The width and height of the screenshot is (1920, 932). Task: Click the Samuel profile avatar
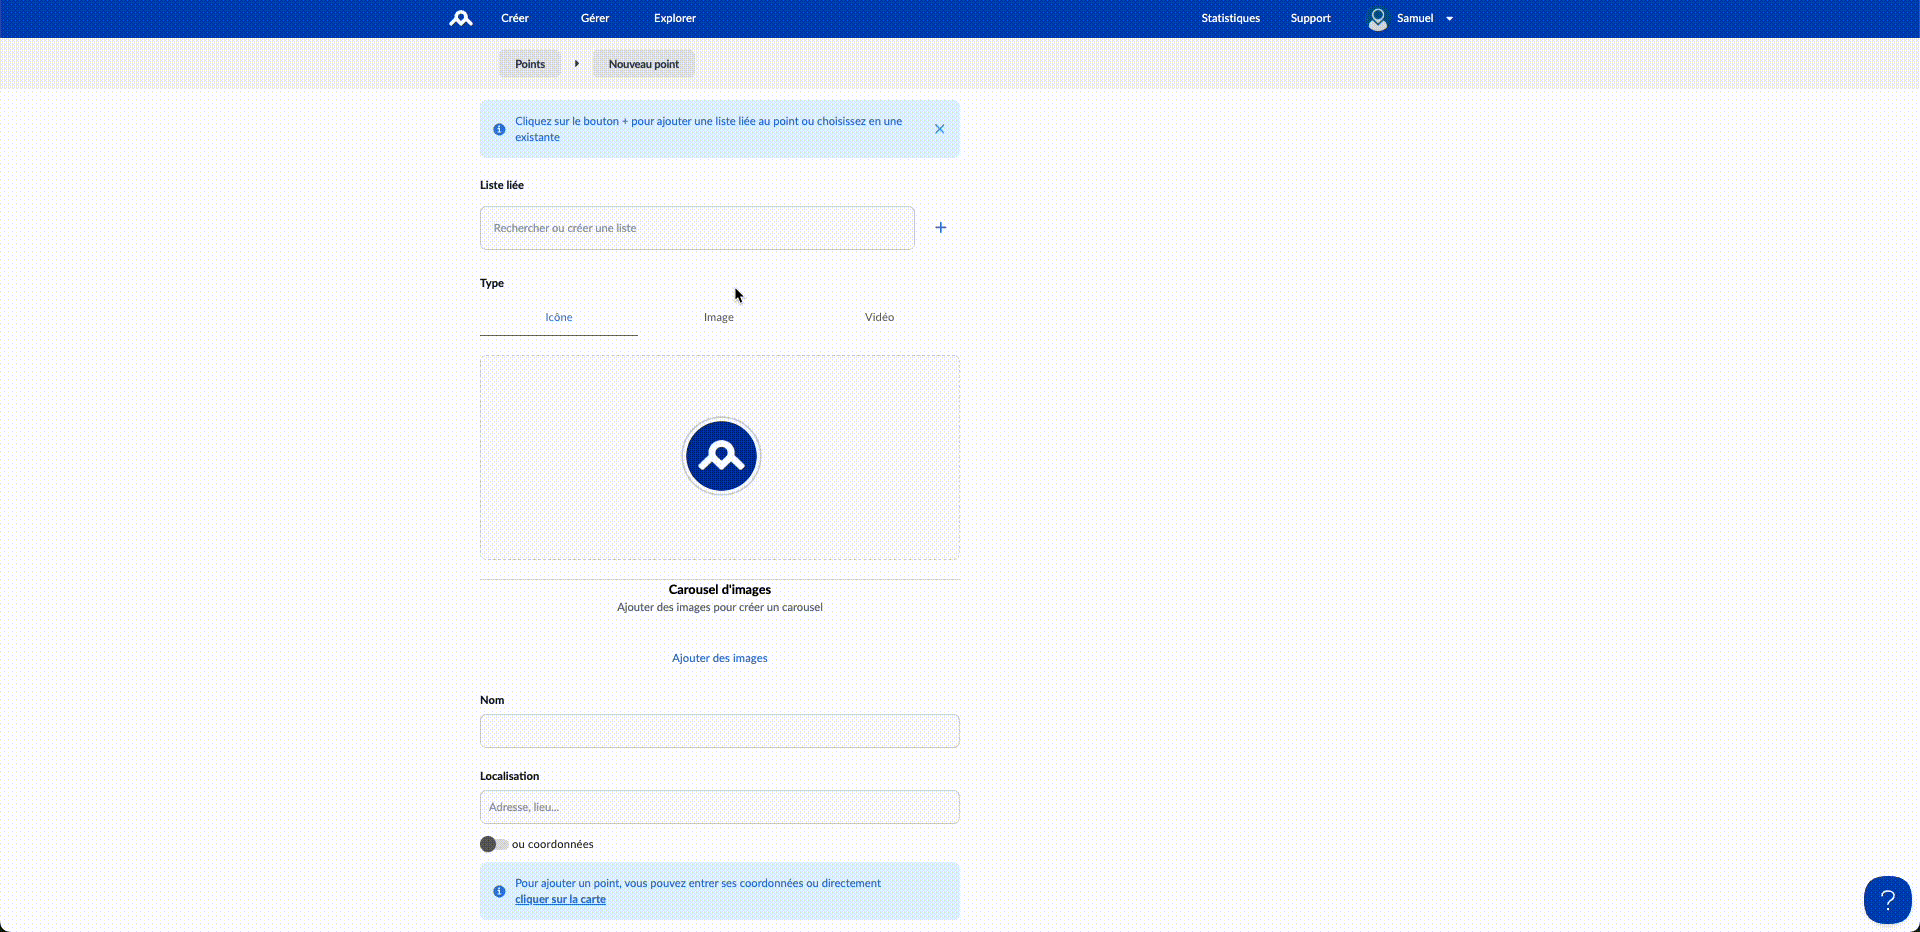click(x=1378, y=19)
